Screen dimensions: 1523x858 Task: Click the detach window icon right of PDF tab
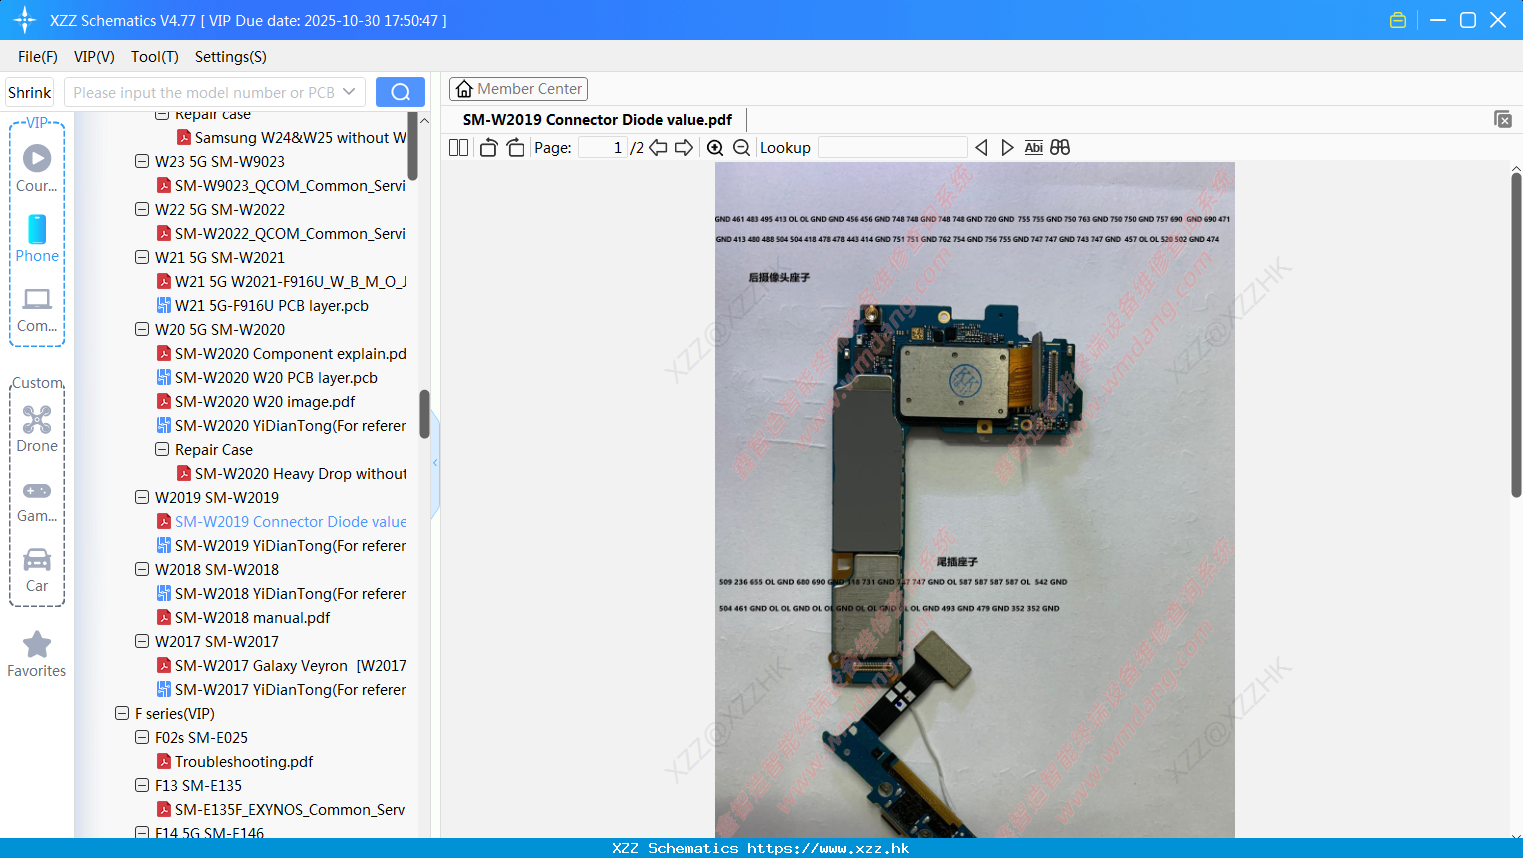pyautogui.click(x=1502, y=119)
